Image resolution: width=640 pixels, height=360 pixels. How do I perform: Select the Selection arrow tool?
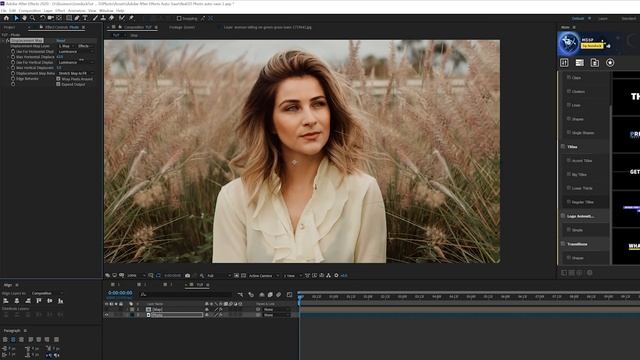[16, 18]
